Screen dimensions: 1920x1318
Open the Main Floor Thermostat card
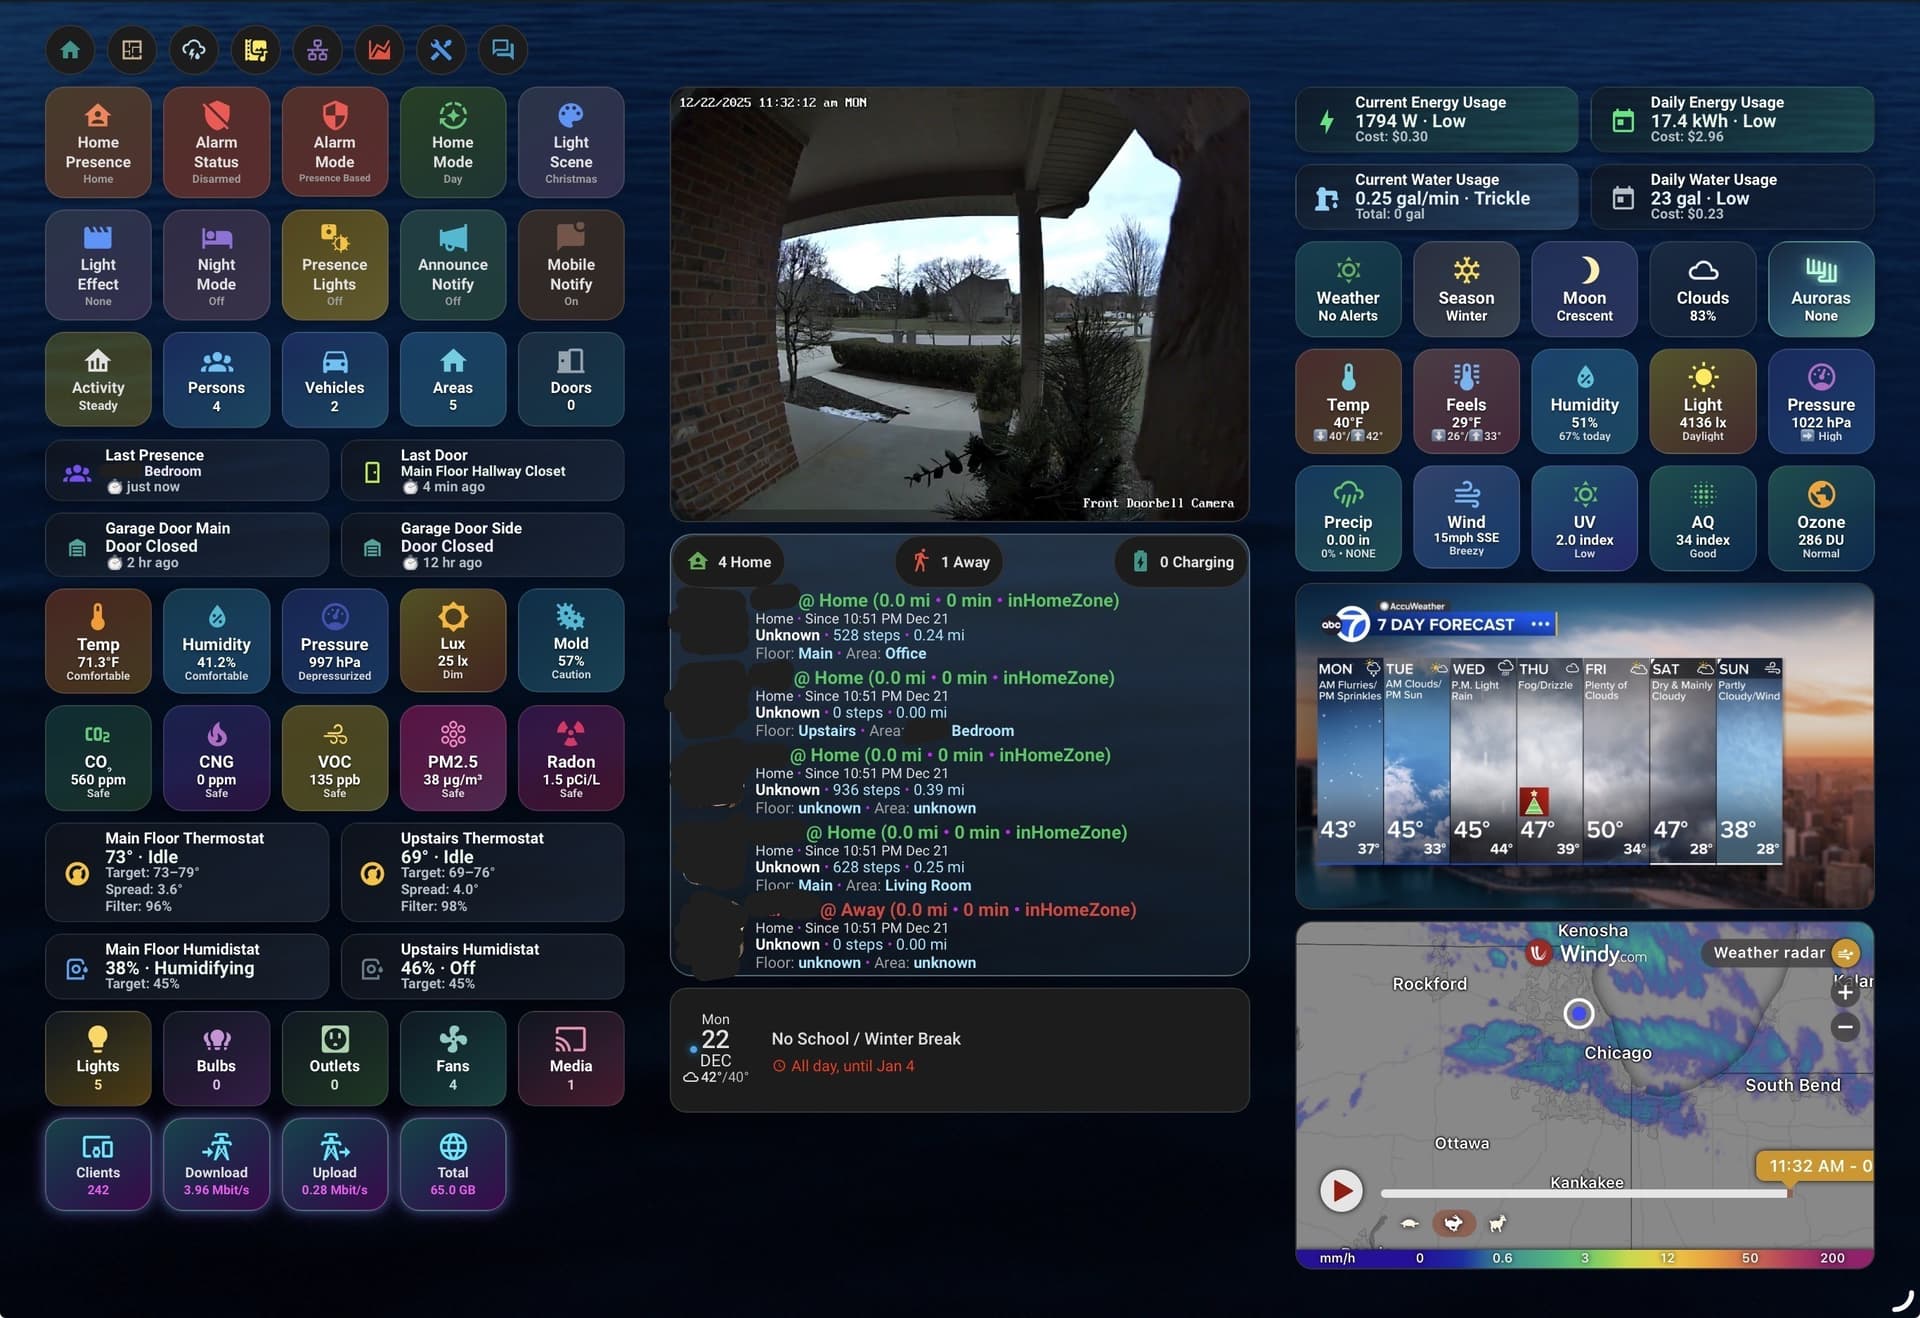coord(187,872)
